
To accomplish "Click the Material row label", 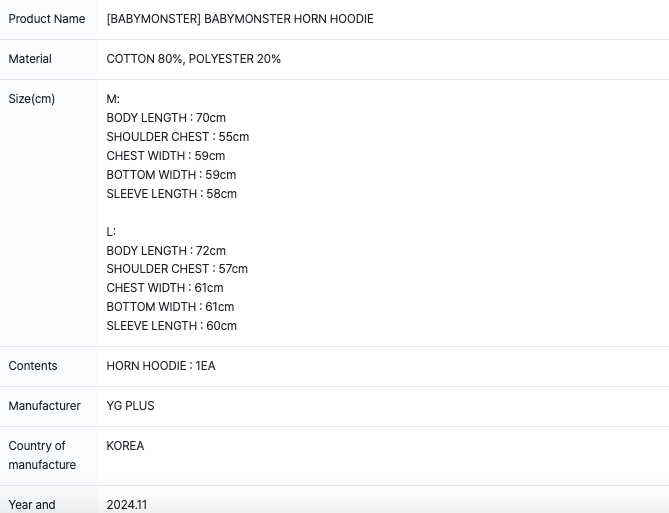I will [30, 59].
